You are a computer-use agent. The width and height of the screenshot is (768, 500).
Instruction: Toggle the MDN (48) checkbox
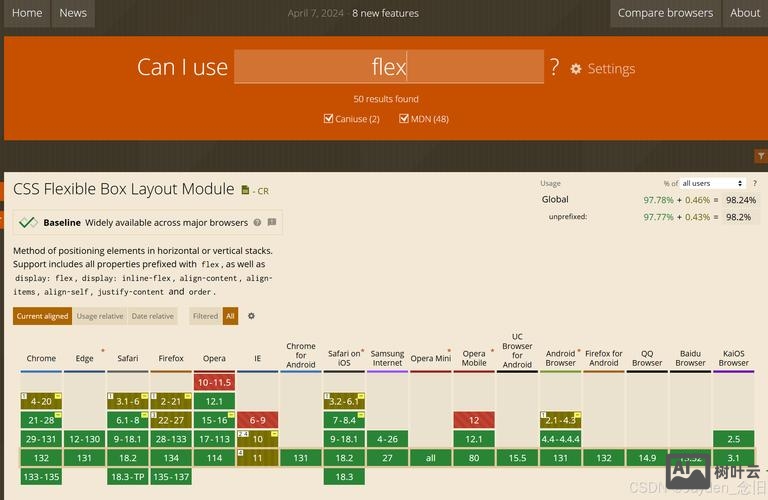tap(404, 119)
